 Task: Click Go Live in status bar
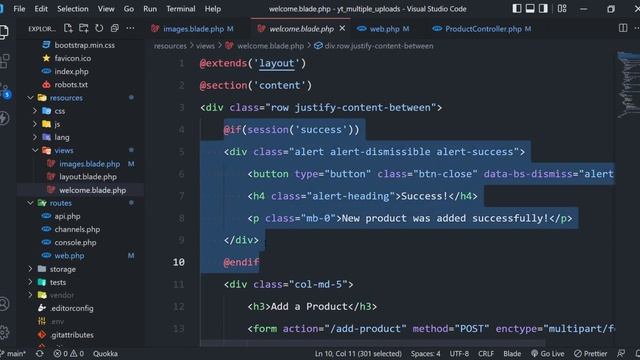(548, 353)
